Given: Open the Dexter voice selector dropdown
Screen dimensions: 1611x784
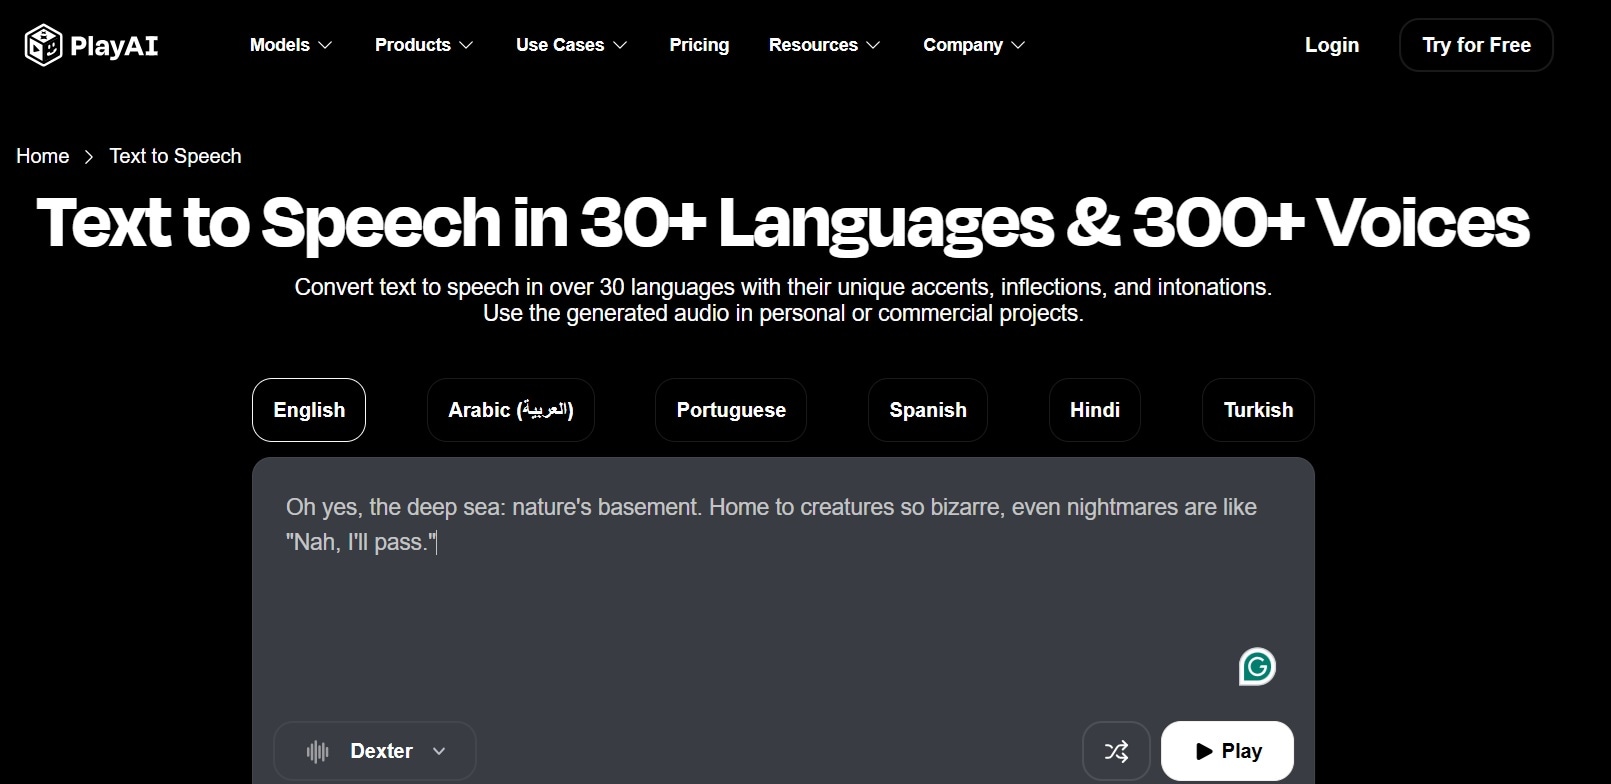Looking at the screenshot, I should [375, 751].
